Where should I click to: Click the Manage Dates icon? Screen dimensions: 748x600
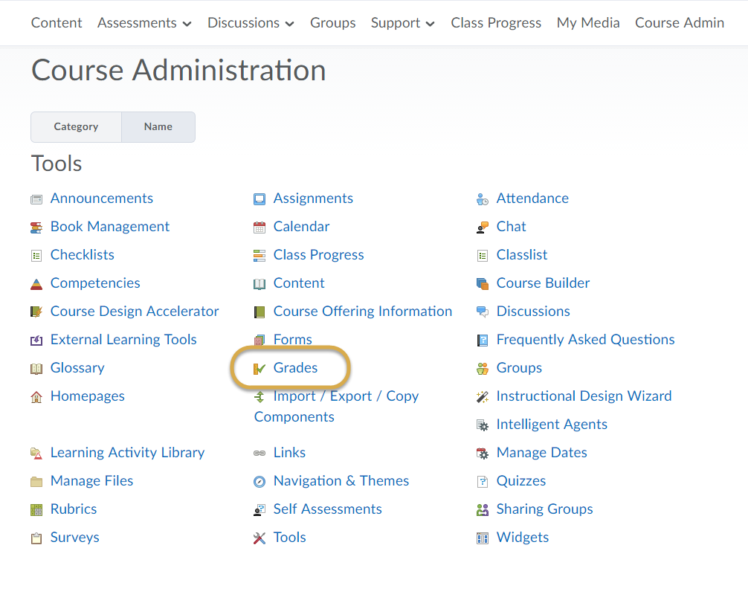(x=482, y=453)
